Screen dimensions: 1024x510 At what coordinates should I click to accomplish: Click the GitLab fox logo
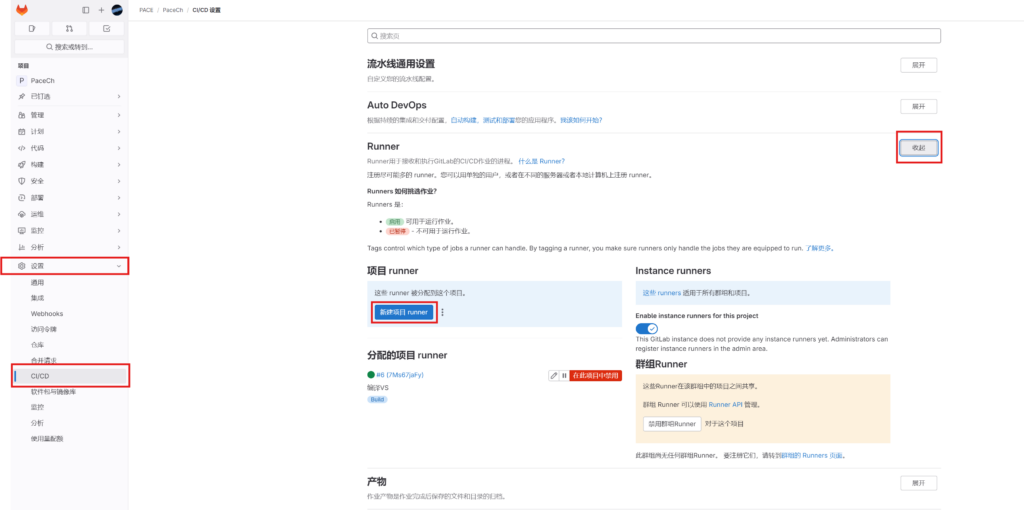click(22, 10)
